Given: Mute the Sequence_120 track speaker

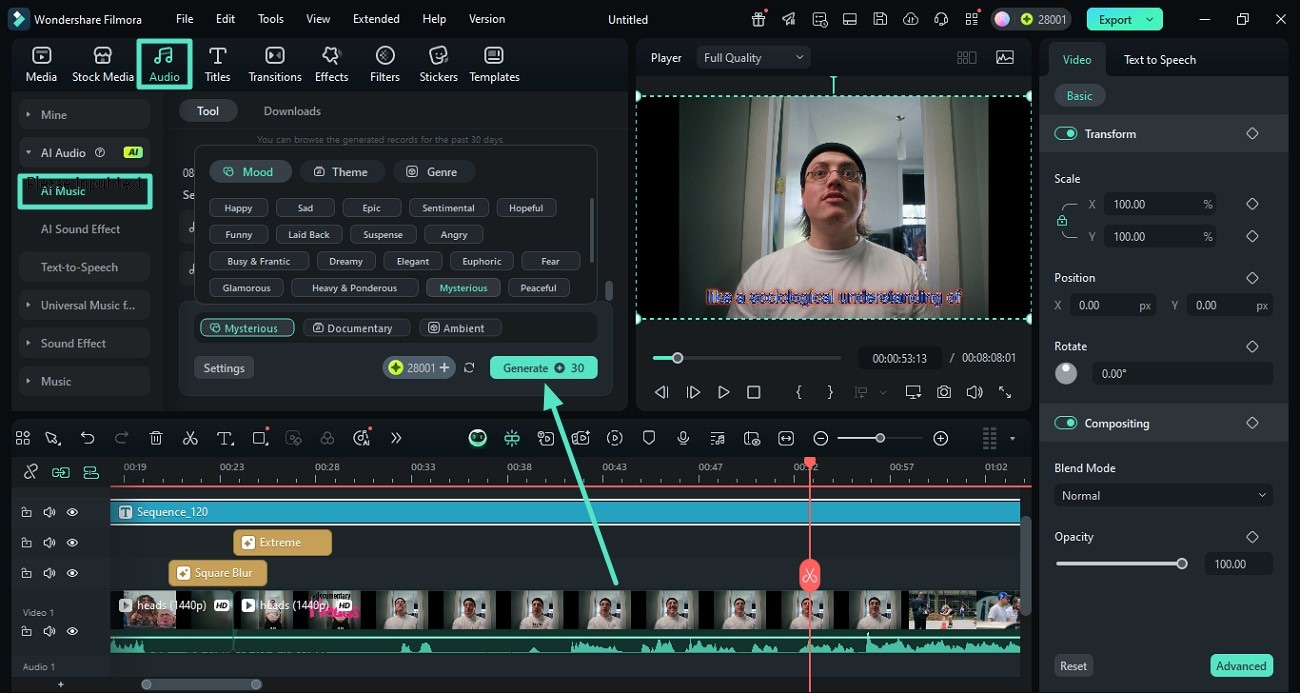Looking at the screenshot, I should point(49,512).
